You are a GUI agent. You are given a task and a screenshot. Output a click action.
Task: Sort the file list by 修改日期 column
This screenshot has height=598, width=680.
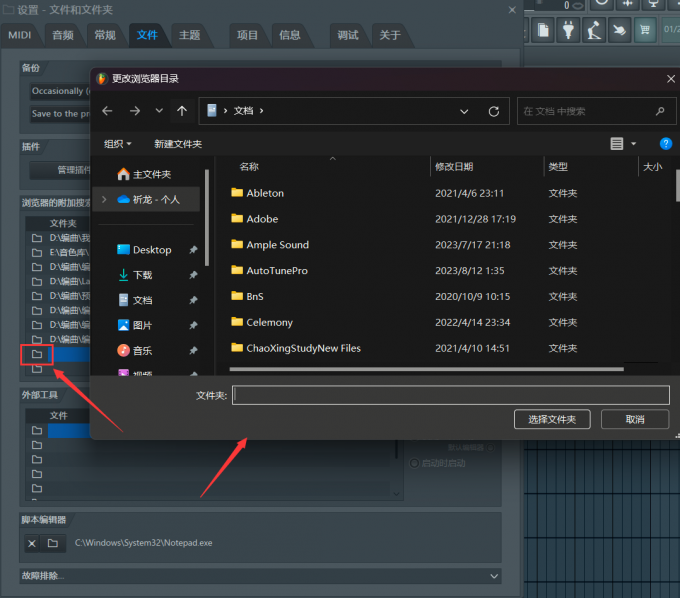click(x=454, y=167)
